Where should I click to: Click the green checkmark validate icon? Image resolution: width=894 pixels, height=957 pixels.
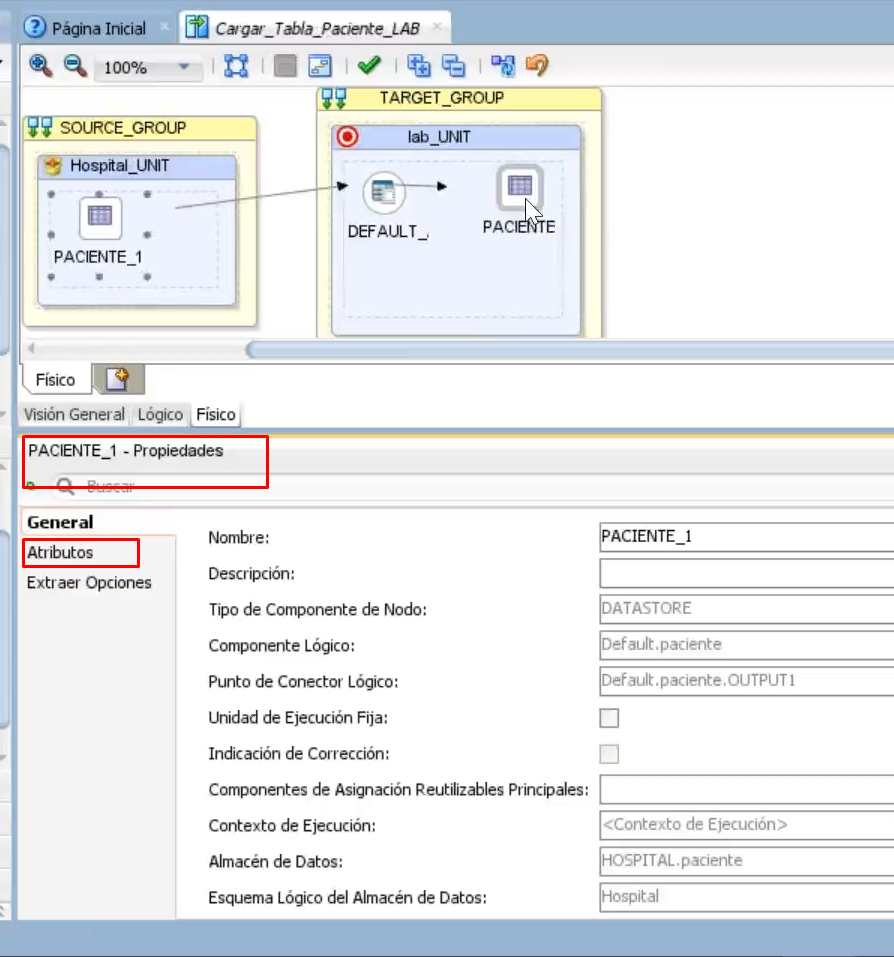tap(369, 65)
